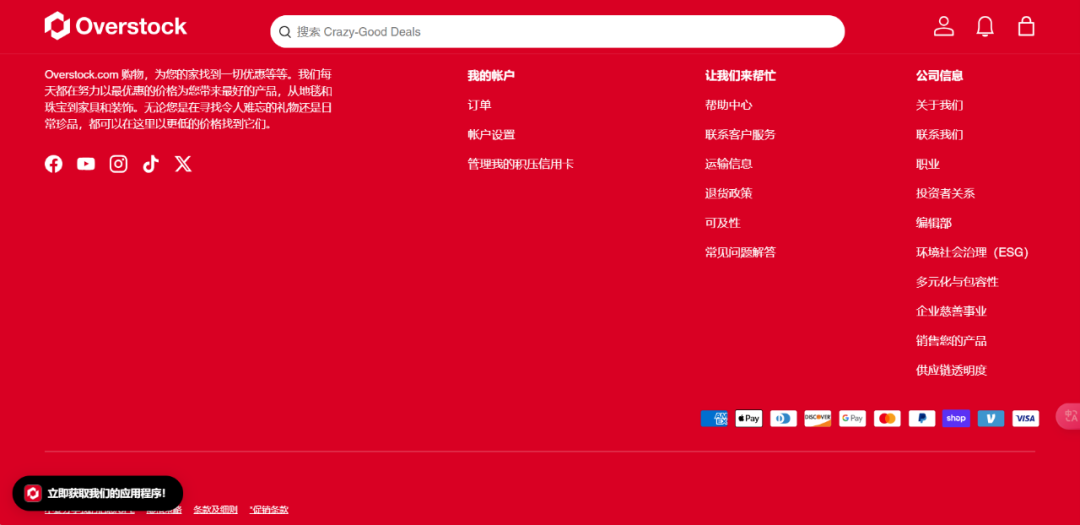Open the notifications bell icon

point(985,26)
